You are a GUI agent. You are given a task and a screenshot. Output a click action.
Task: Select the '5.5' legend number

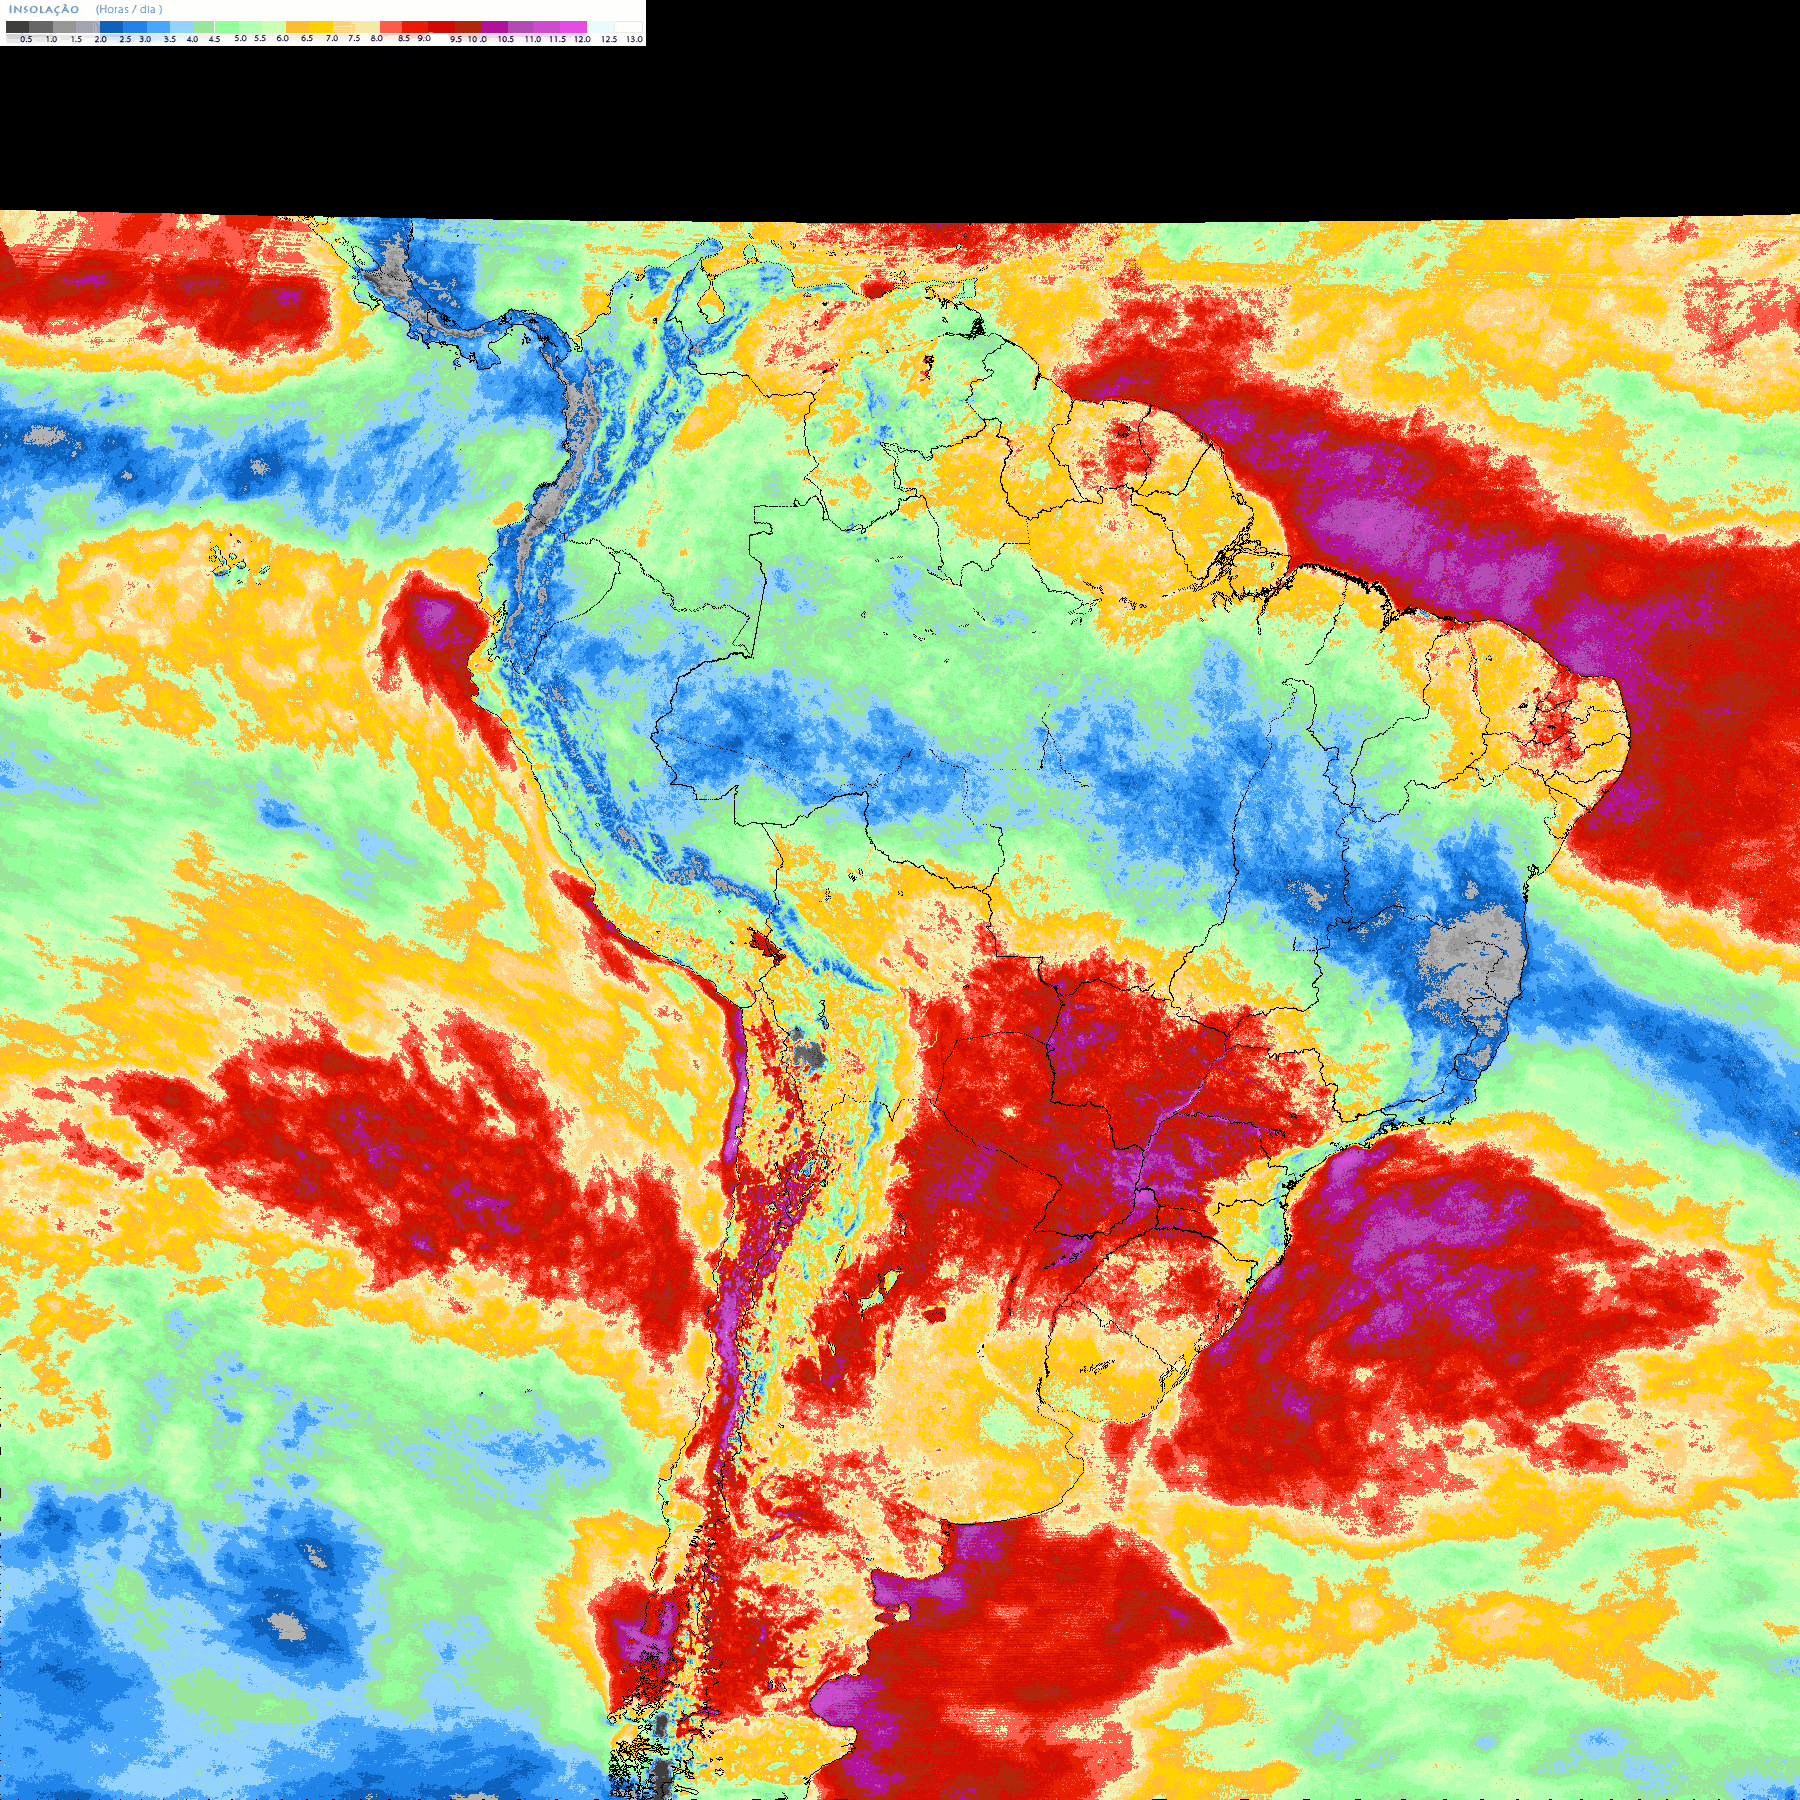(260, 38)
